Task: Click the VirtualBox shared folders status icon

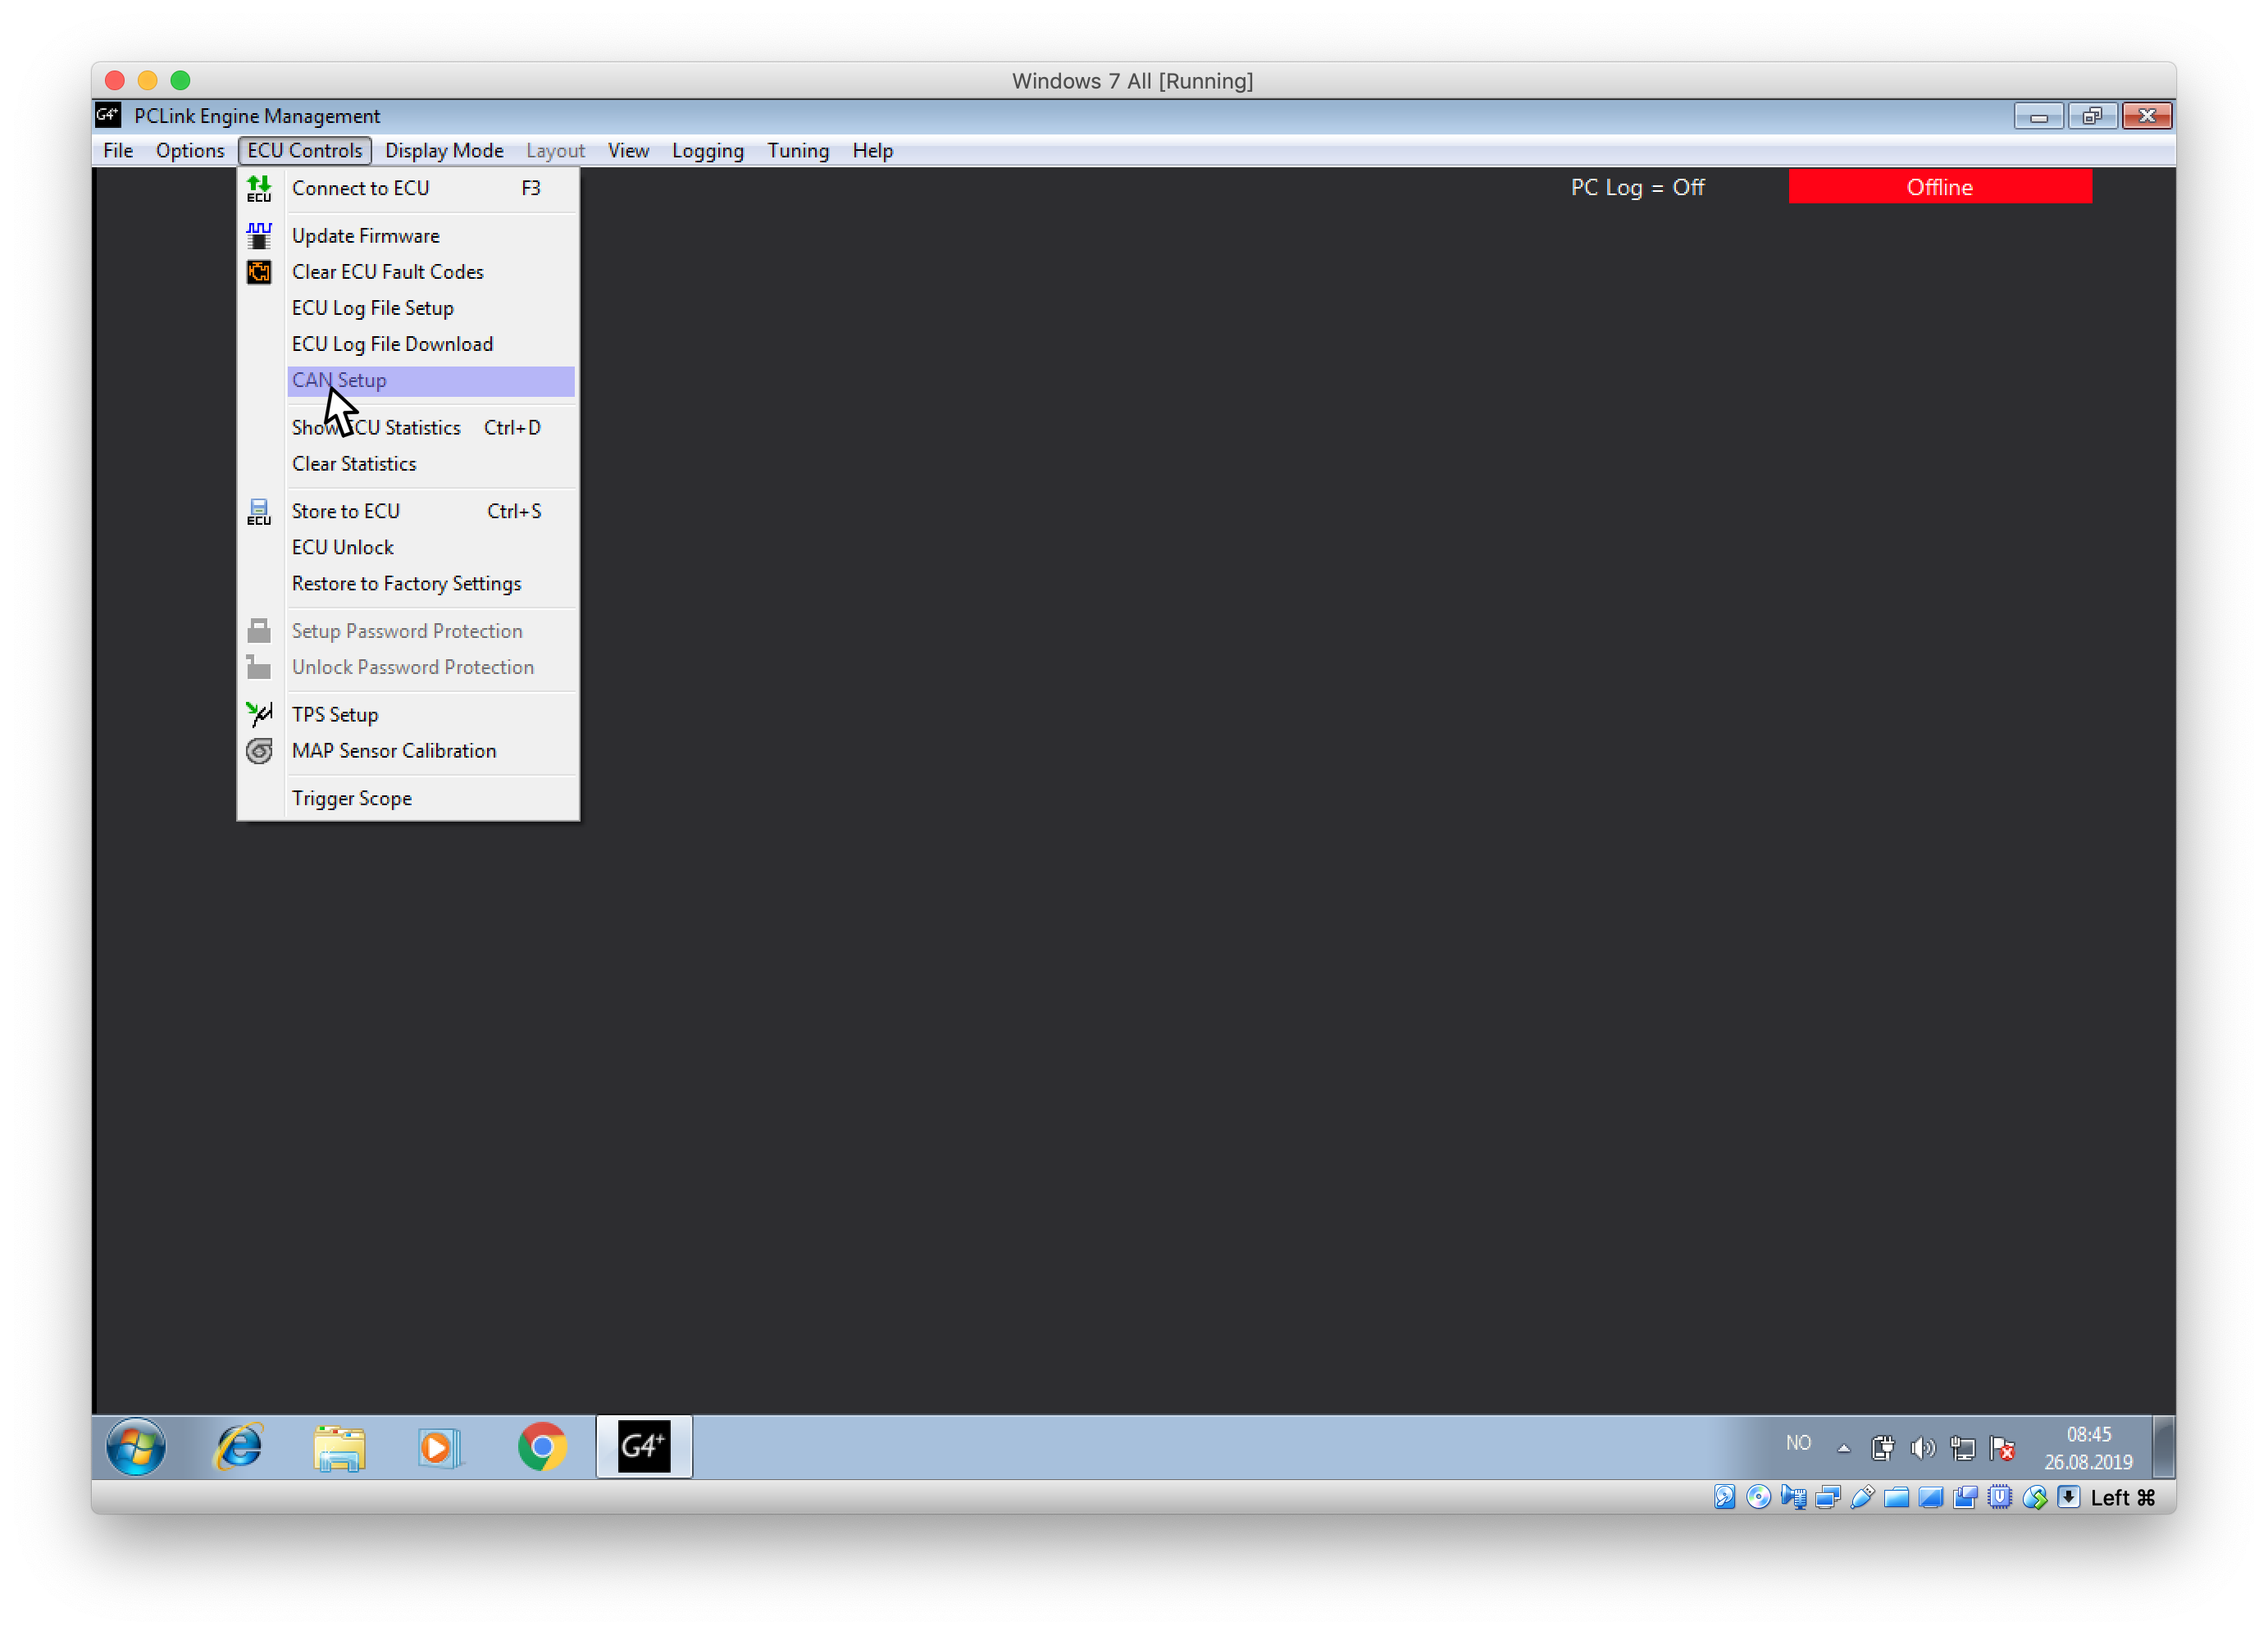Action: coord(1896,1497)
